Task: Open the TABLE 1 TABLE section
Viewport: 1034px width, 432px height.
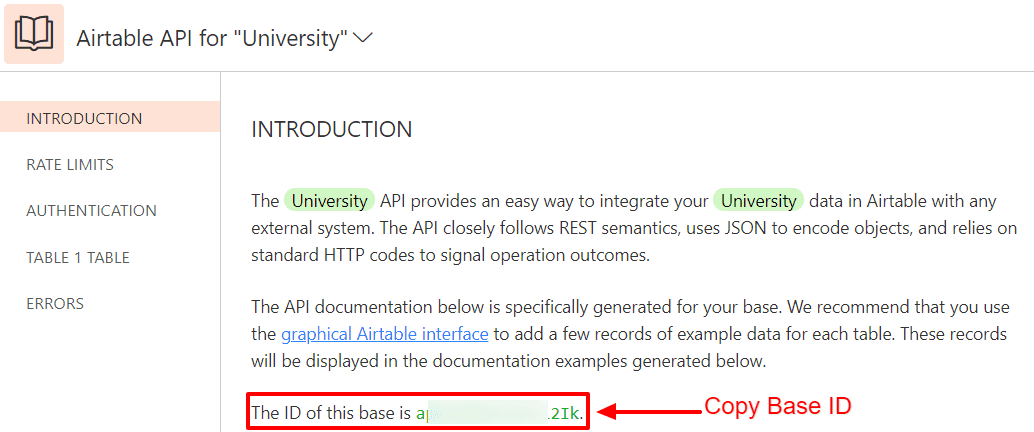Action: coord(78,257)
